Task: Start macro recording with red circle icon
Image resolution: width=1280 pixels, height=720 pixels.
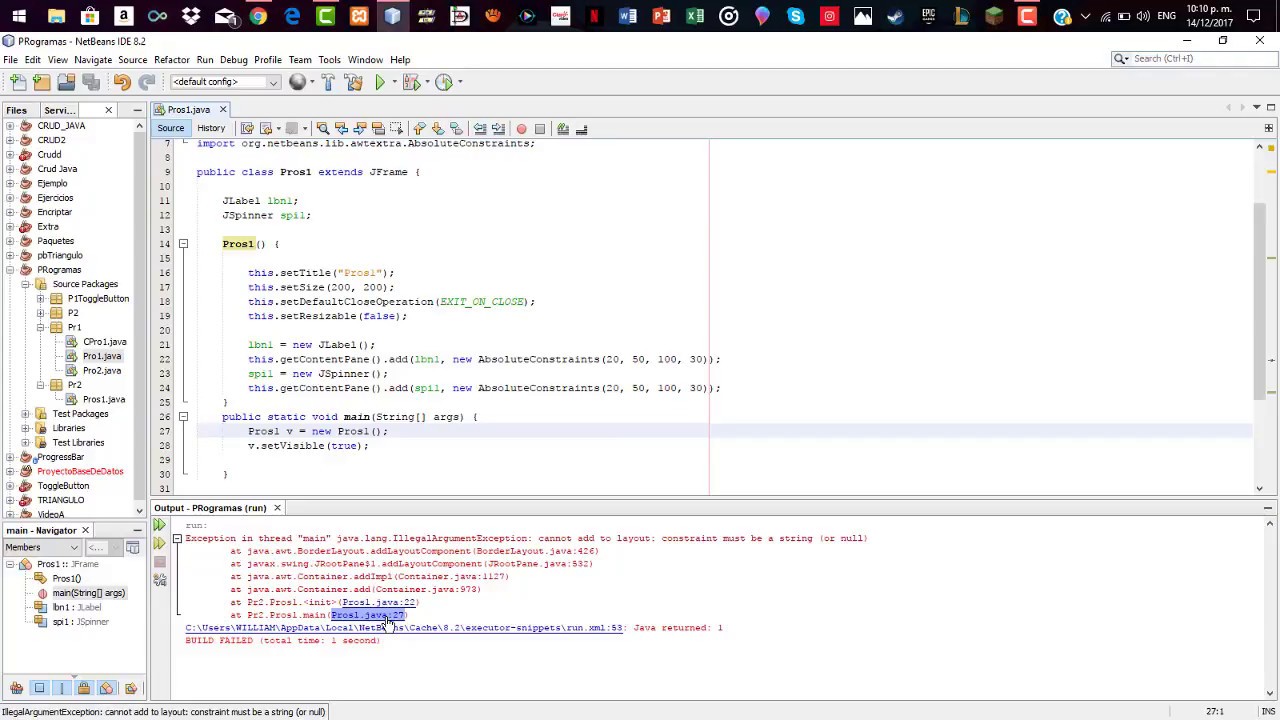Action: coord(521,129)
